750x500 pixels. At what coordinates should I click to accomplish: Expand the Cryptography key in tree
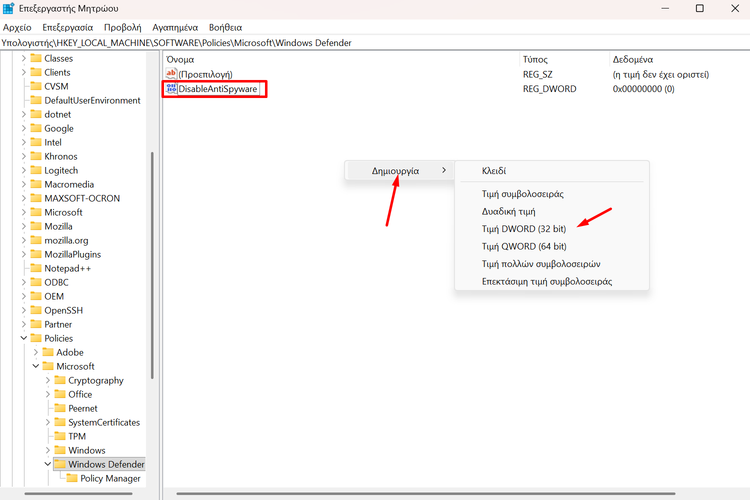47,381
